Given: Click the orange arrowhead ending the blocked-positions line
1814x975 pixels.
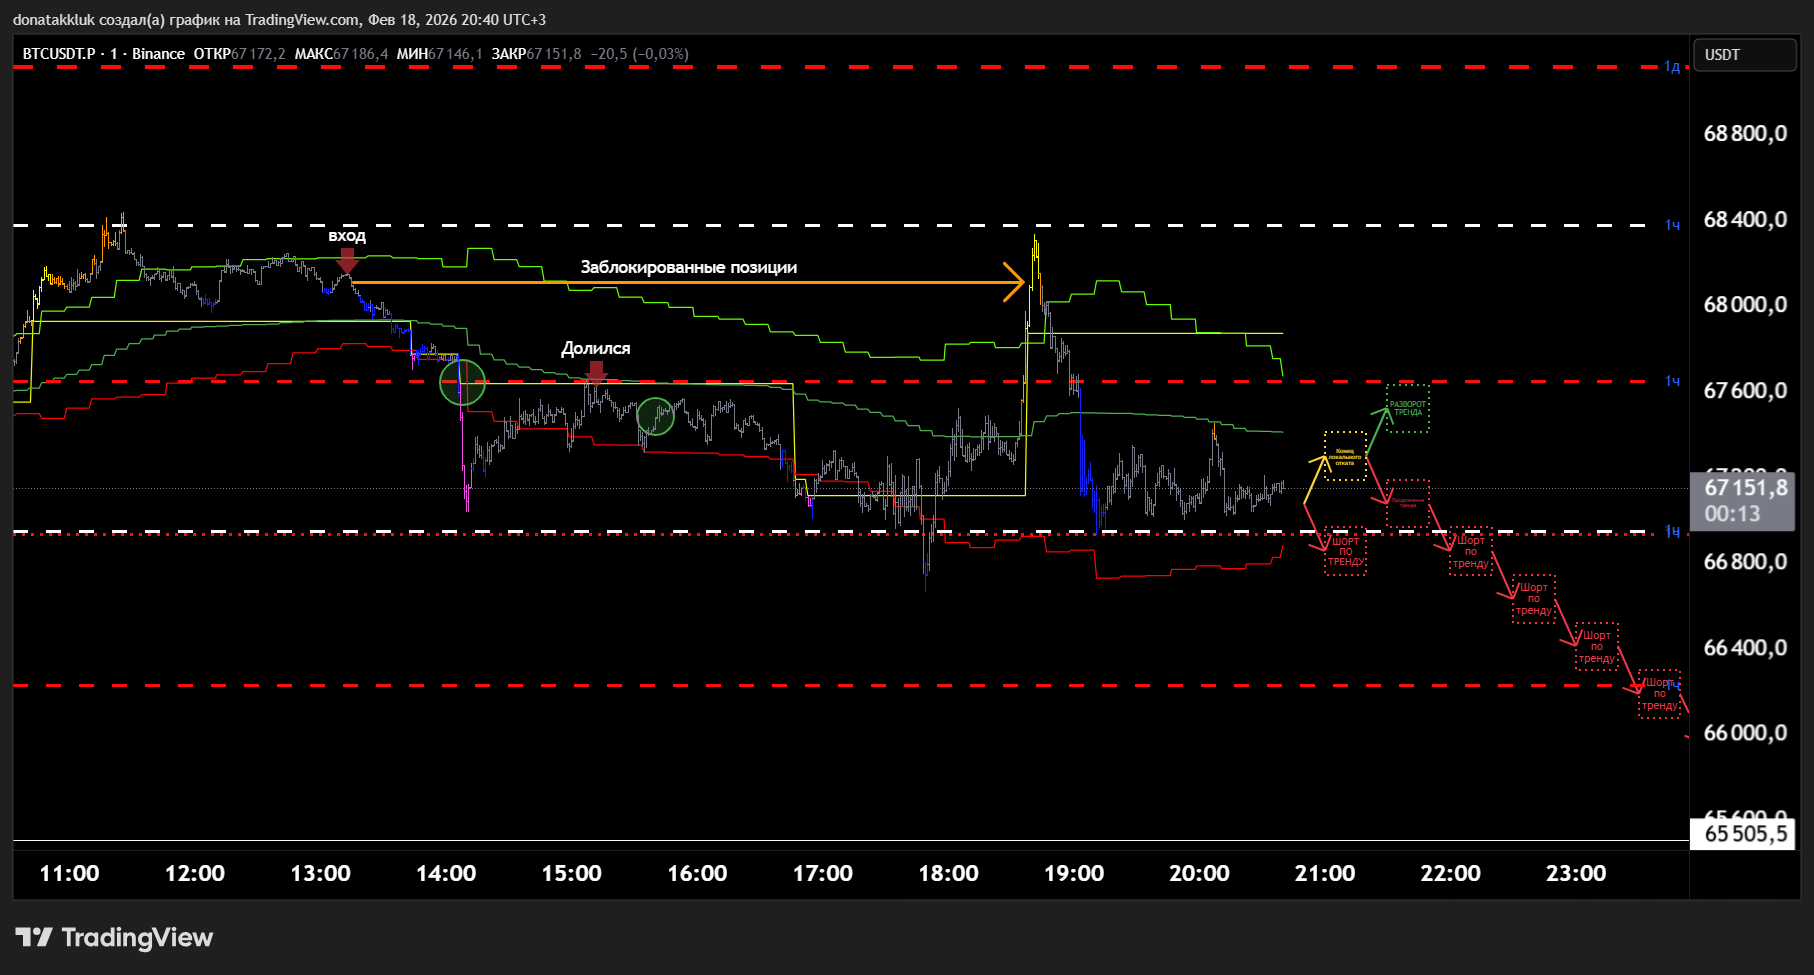Looking at the screenshot, I should click(1015, 282).
